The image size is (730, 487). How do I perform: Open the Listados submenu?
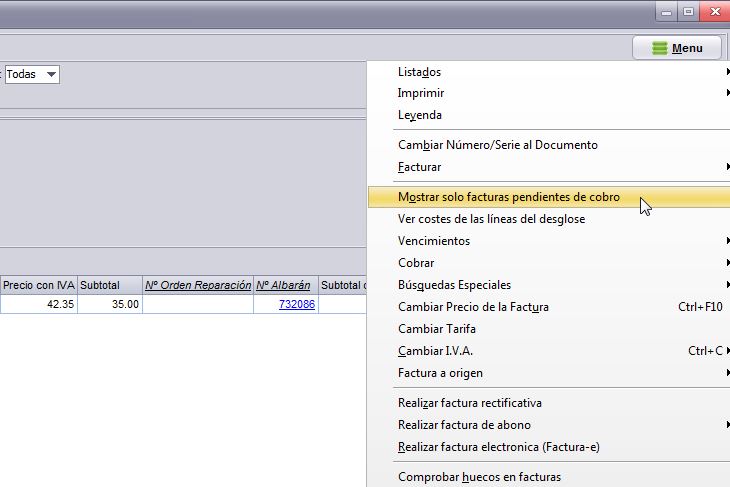click(549, 72)
